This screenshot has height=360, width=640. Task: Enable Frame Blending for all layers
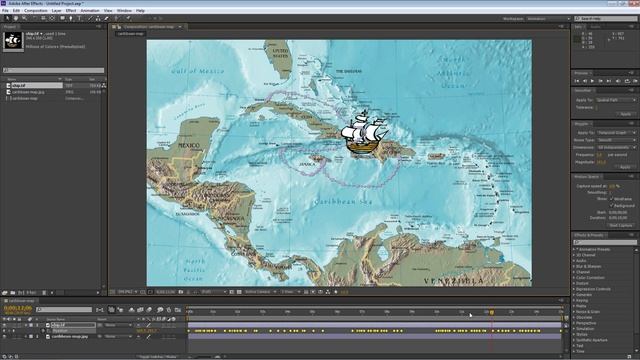click(x=140, y=310)
